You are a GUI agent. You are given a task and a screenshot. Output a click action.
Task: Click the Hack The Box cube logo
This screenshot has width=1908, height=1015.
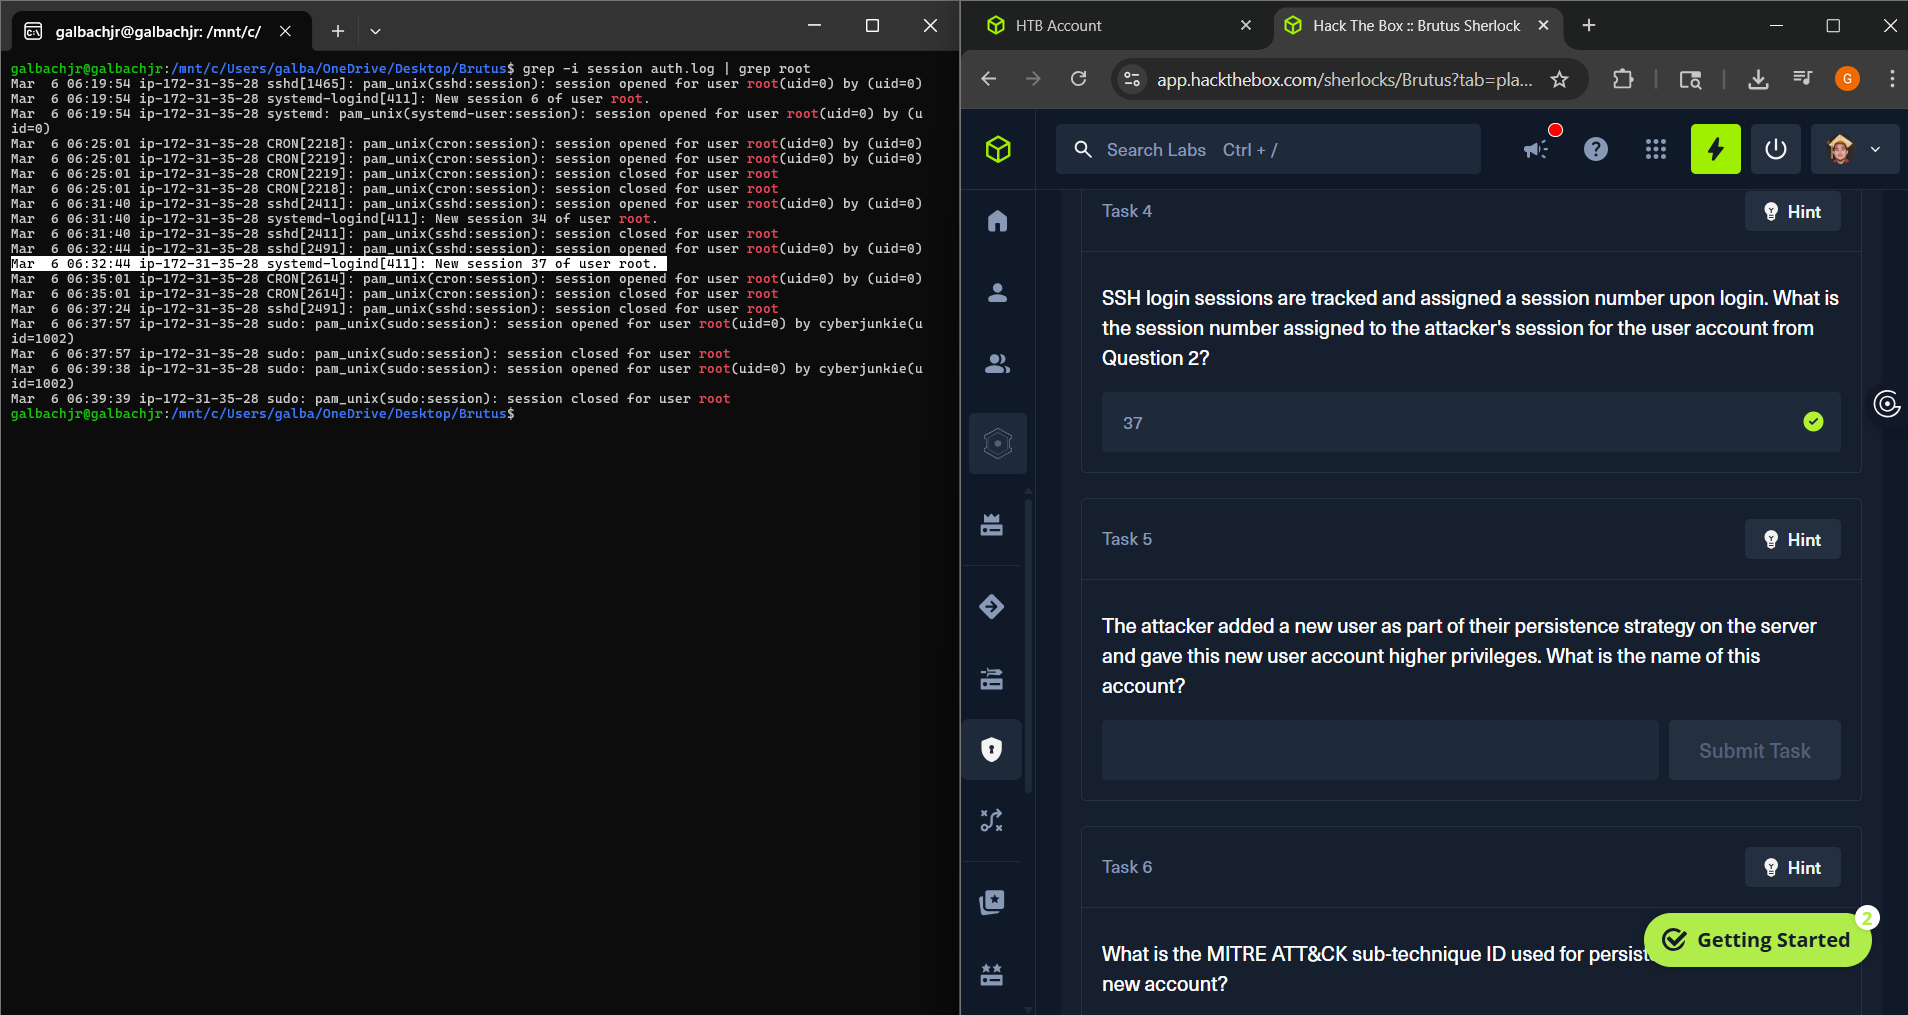(998, 149)
